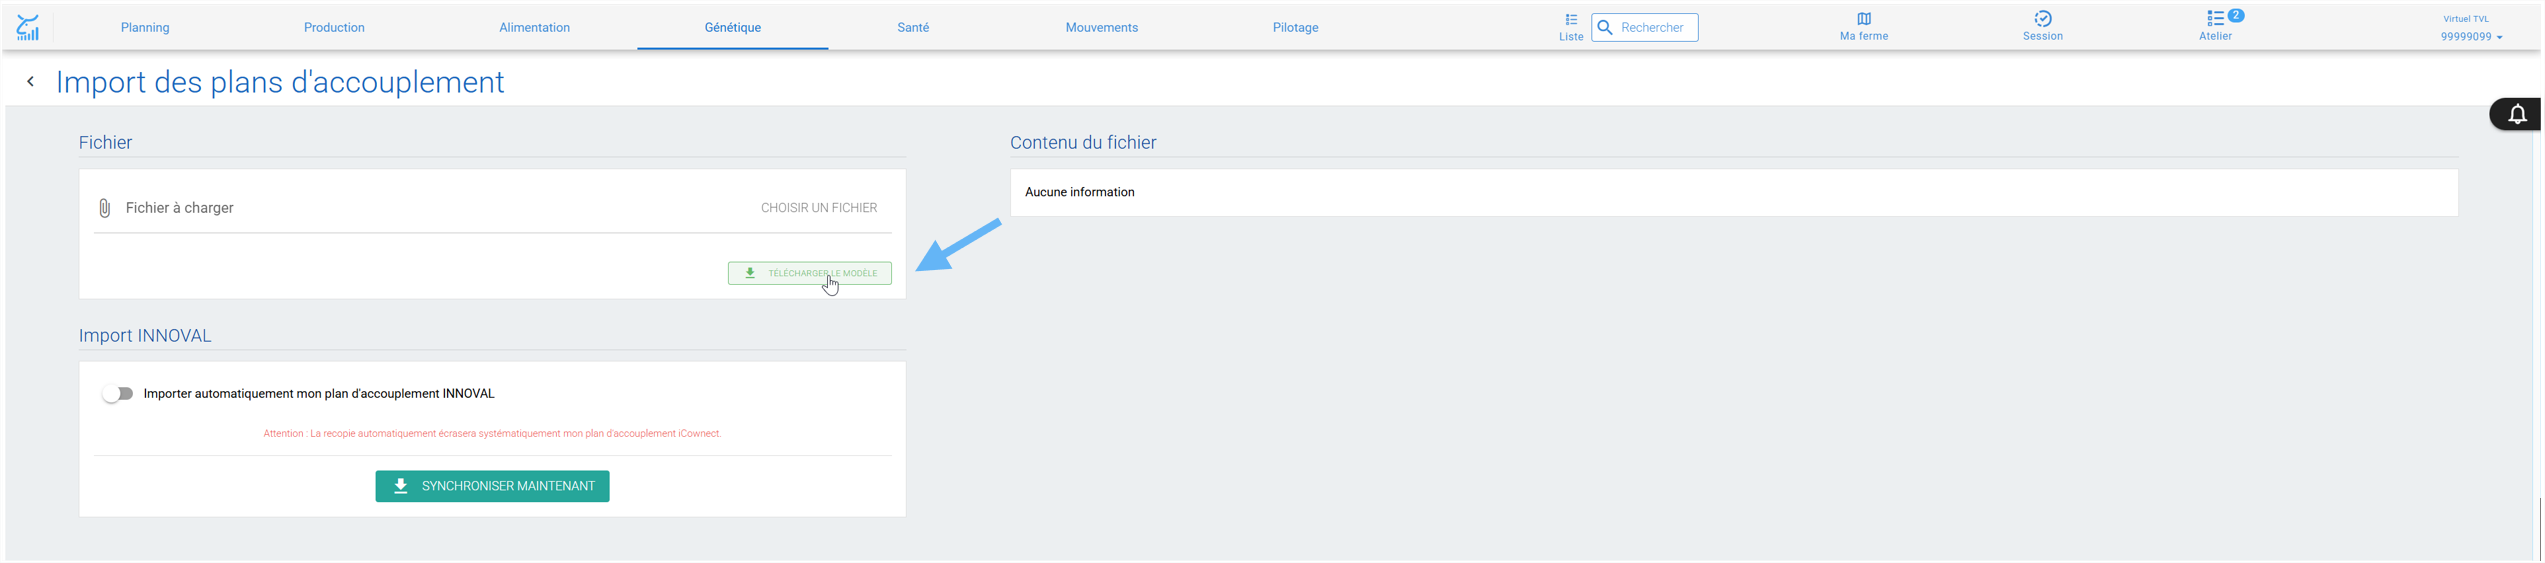Open the Atelier tasks icon

pyautogui.click(x=2214, y=19)
